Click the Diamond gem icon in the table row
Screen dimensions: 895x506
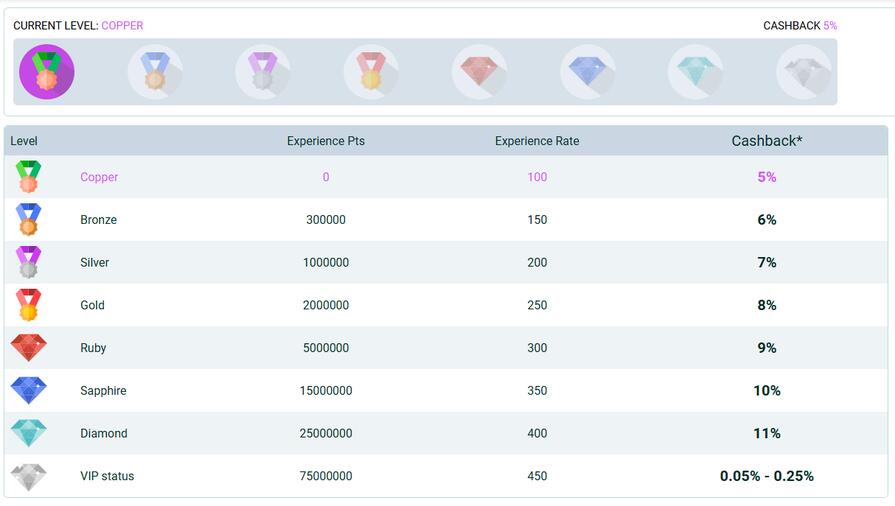[x=28, y=433]
